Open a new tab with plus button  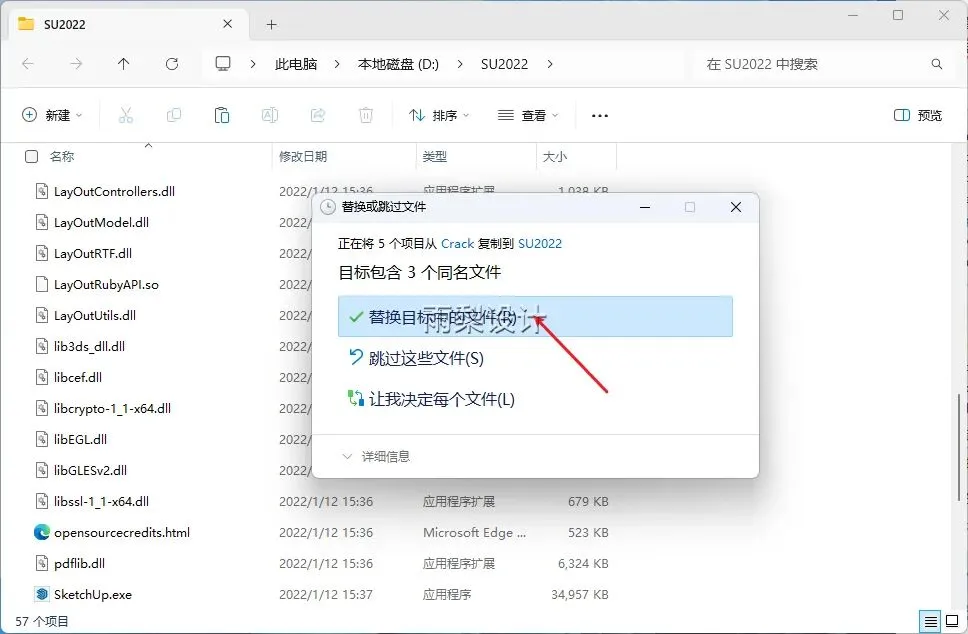[272, 25]
